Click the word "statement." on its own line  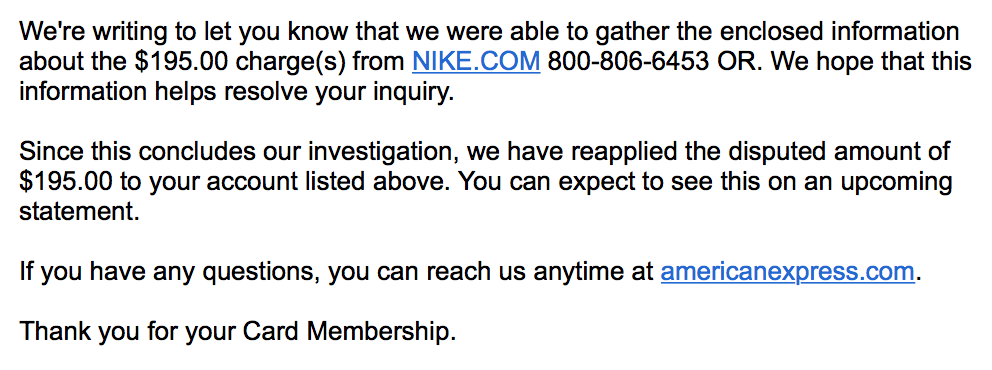coord(79,212)
